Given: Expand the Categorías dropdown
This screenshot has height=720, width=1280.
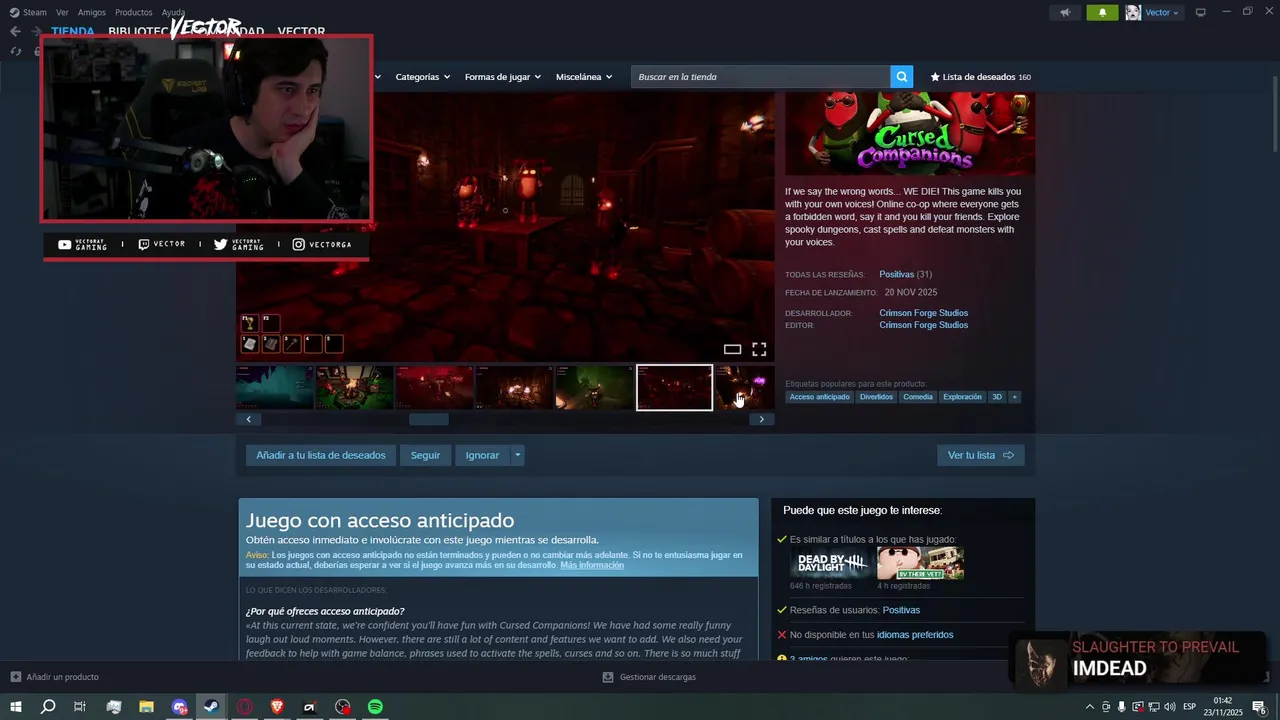Looking at the screenshot, I should (422, 77).
